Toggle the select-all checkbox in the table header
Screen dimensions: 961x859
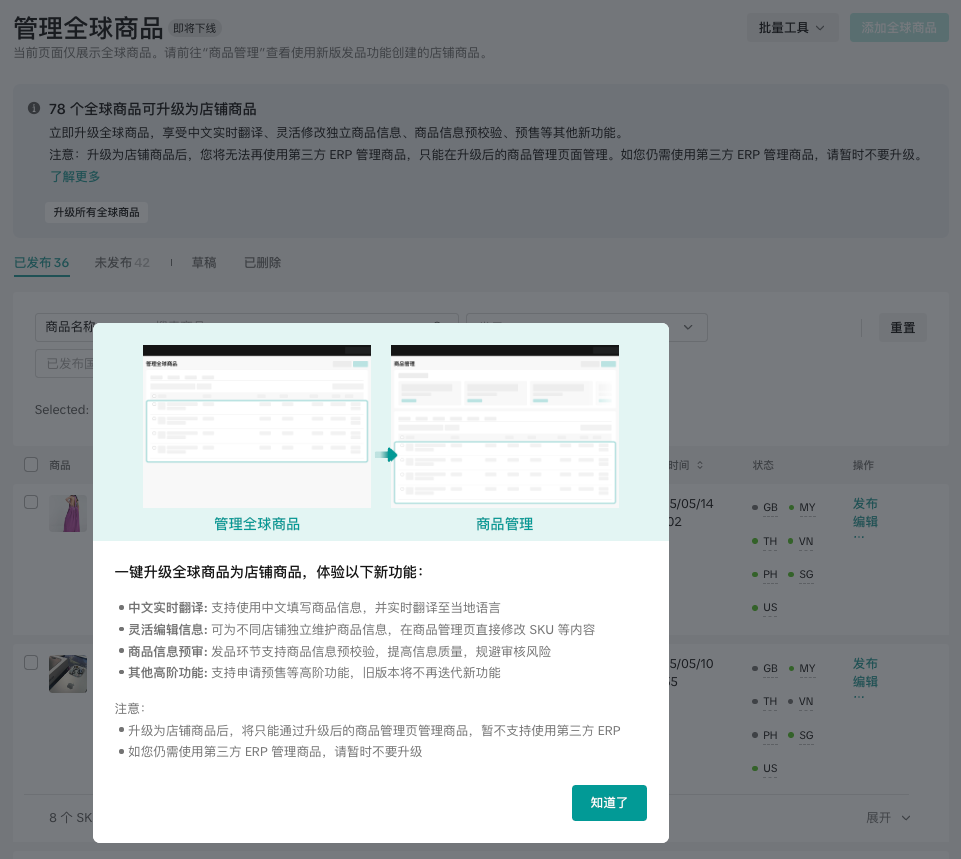(31, 465)
